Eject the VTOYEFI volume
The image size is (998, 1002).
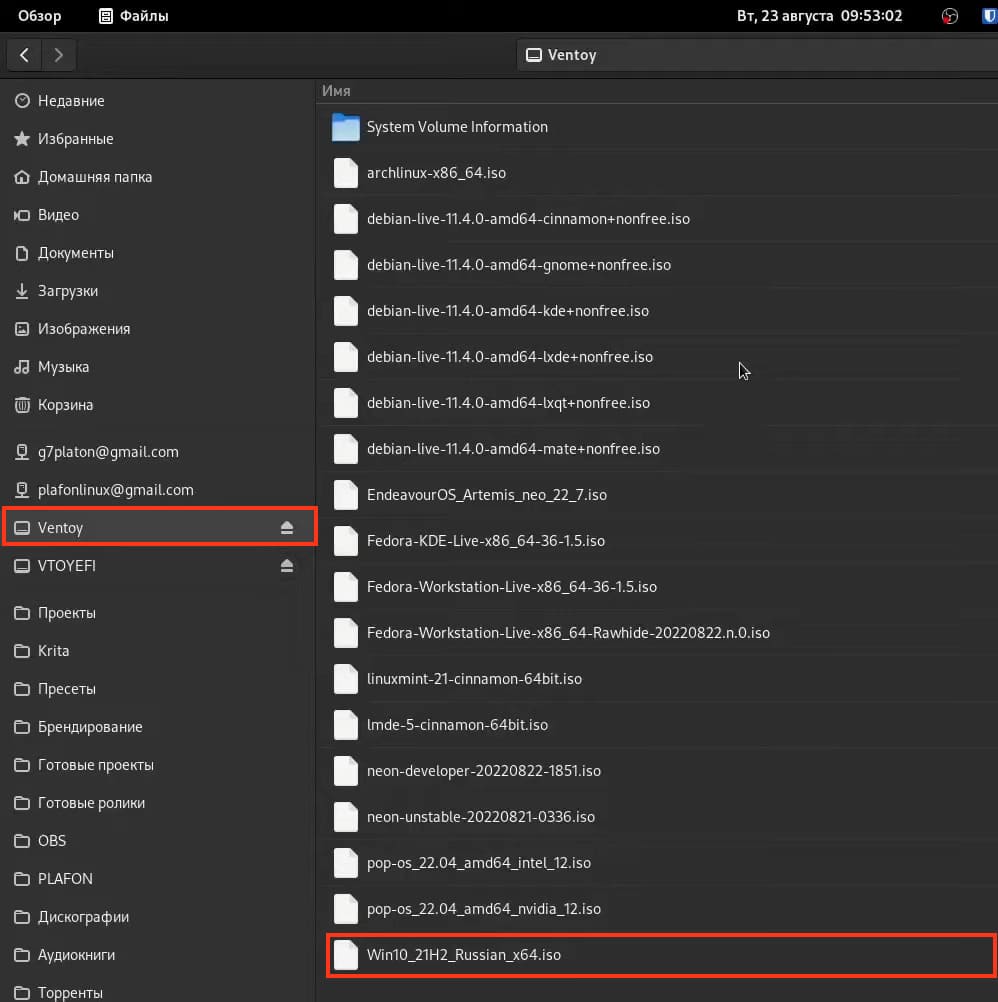click(287, 566)
